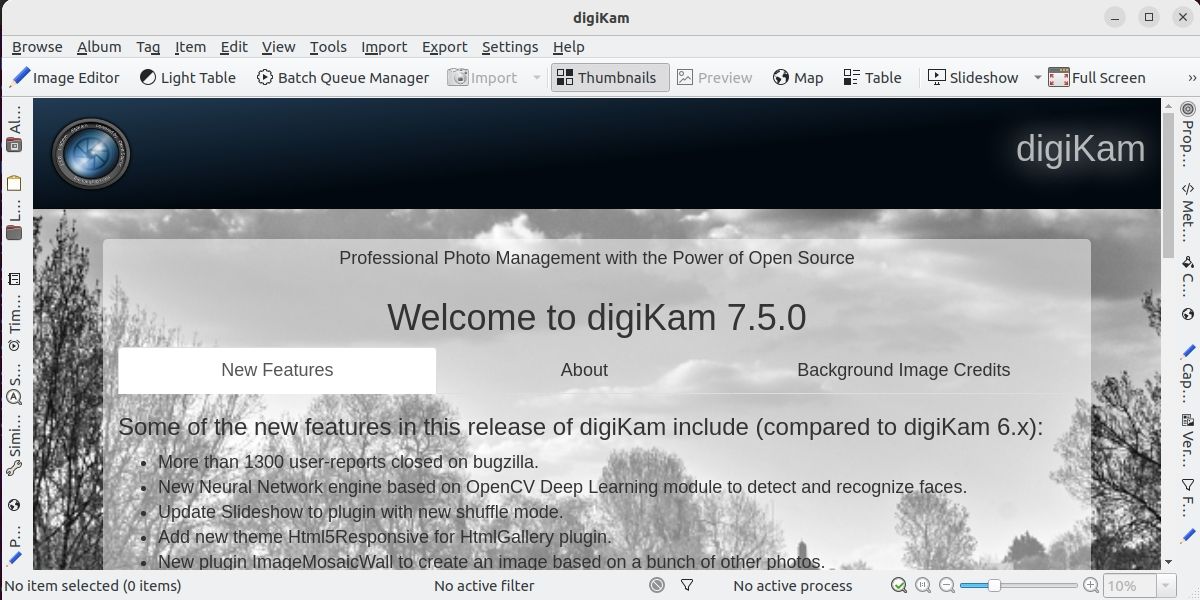Viewport: 1200px width, 600px height.
Task: Expand the Slideshow options dropdown arrow
Action: [1037, 77]
